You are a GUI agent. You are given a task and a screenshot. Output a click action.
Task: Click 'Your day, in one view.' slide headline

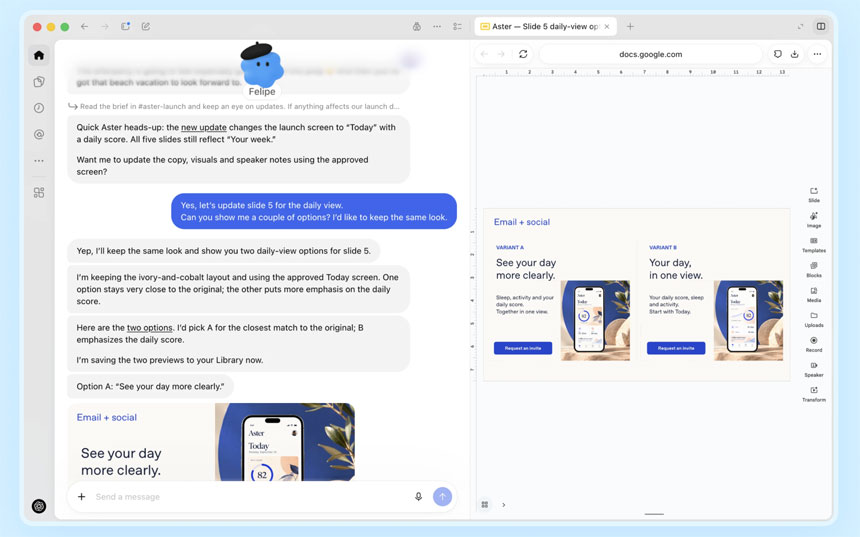click(676, 269)
